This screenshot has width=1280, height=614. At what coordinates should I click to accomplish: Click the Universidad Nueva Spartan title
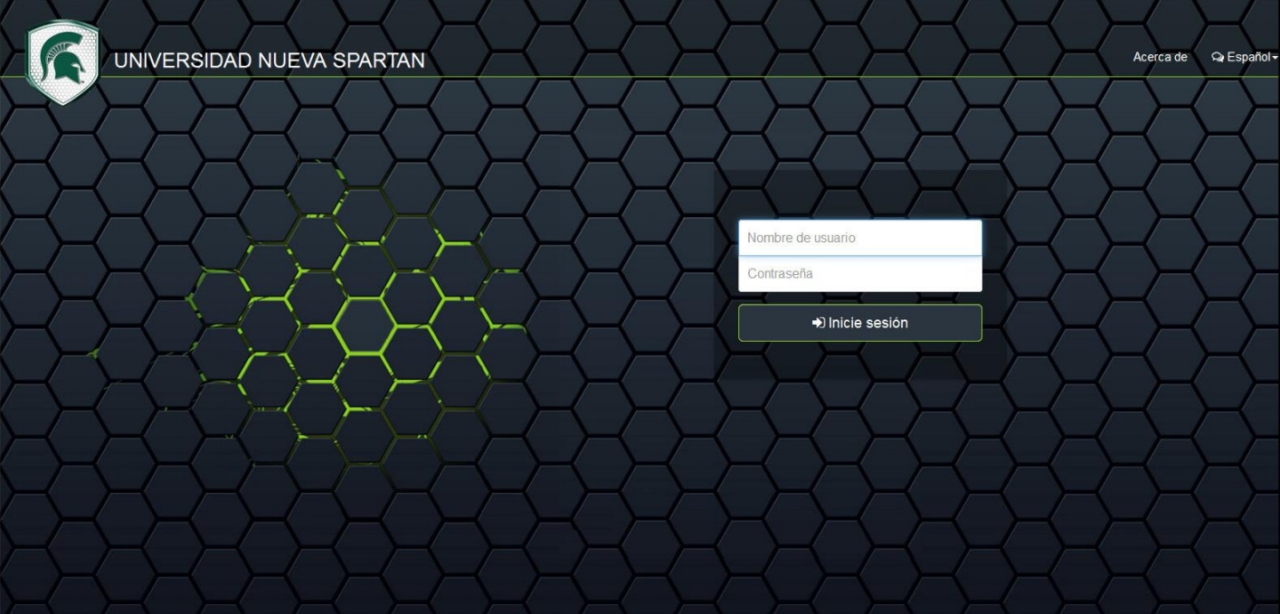point(269,61)
